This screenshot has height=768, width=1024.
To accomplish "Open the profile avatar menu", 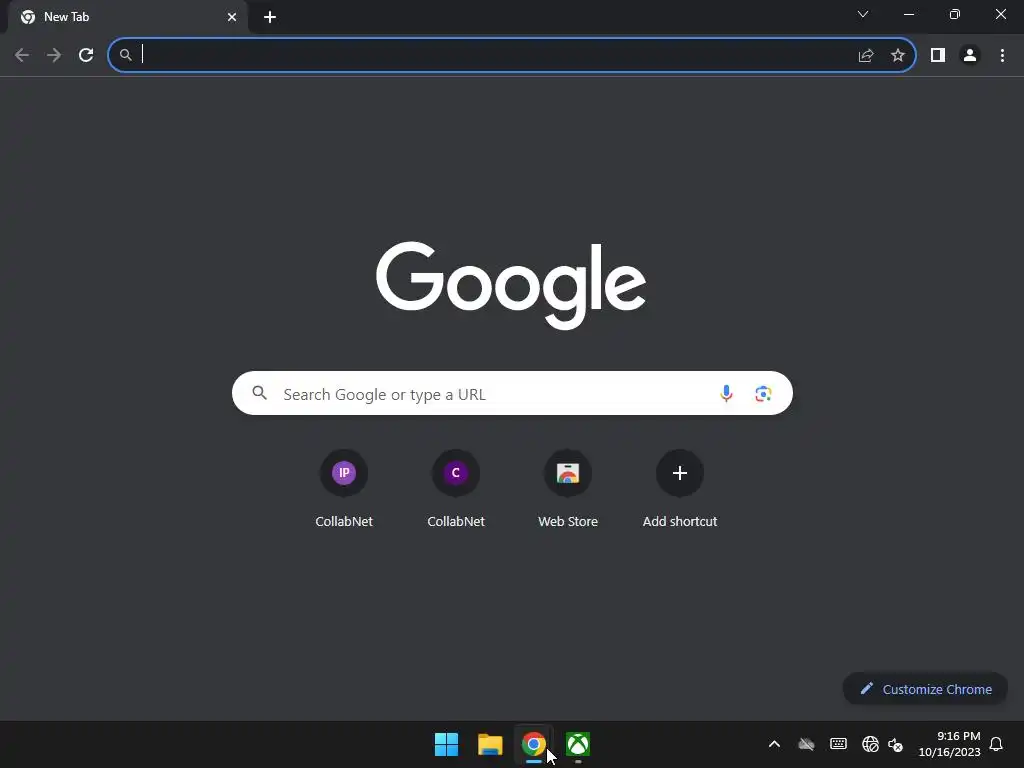I will tap(970, 56).
